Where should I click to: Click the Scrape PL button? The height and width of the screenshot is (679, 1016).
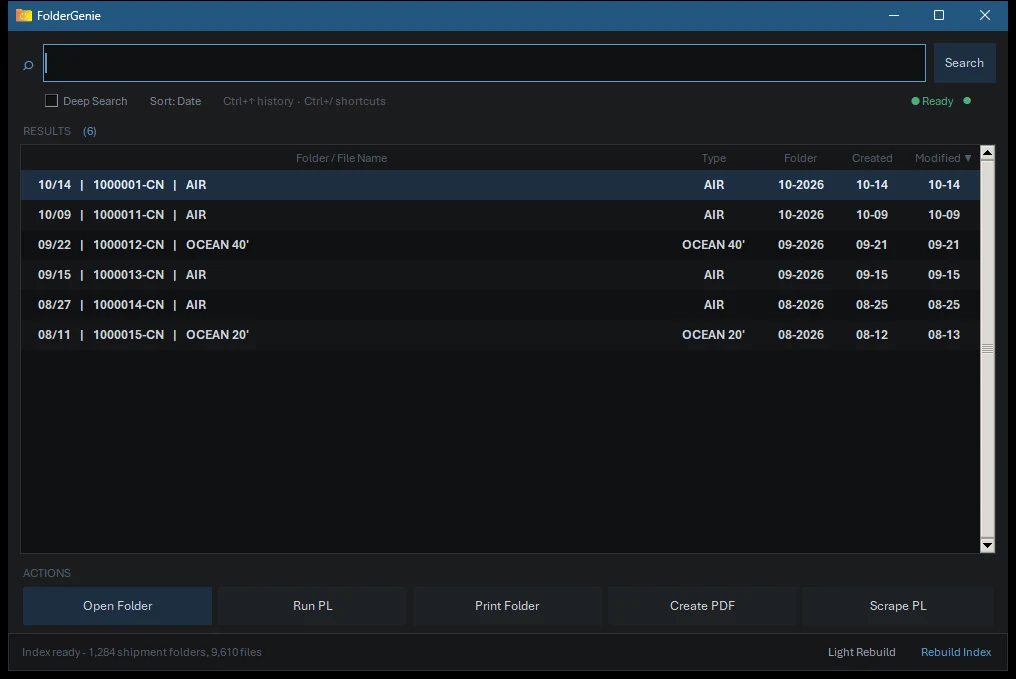pos(897,606)
